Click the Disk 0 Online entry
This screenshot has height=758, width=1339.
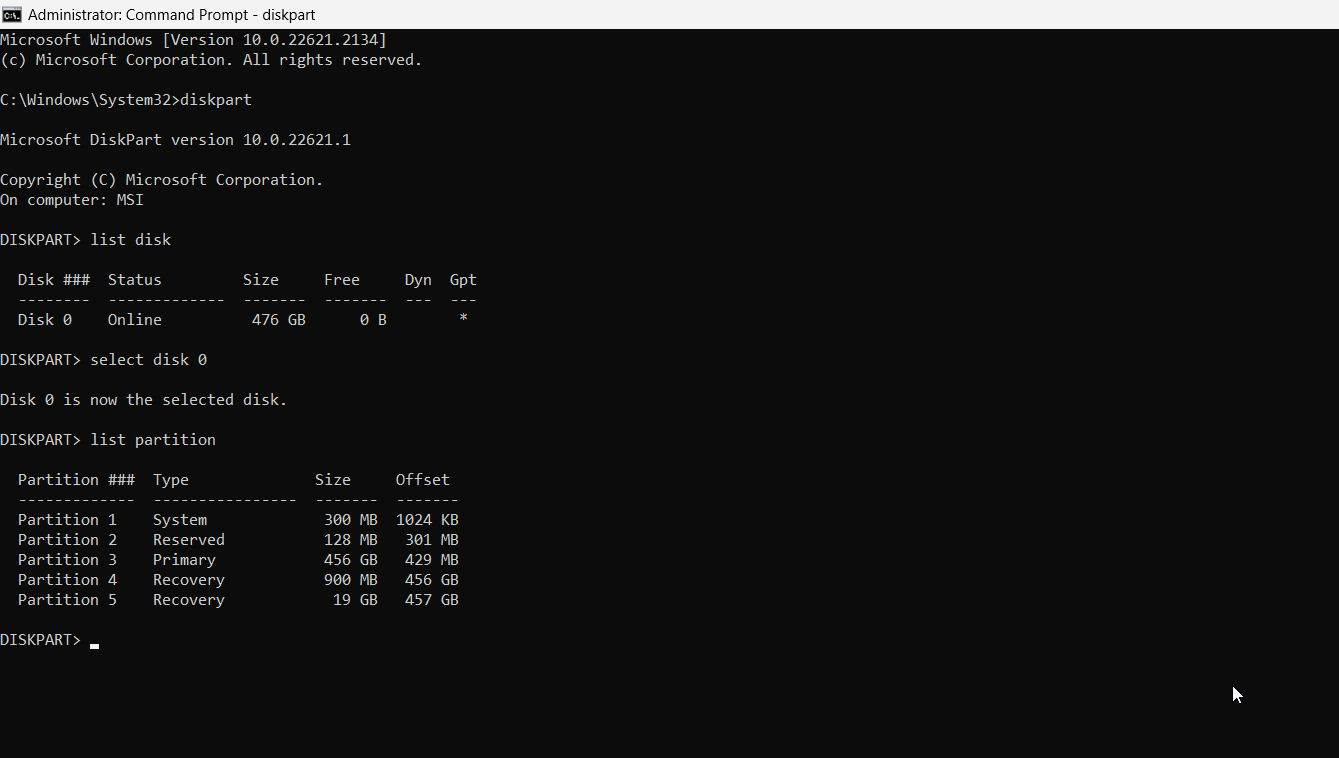pos(90,319)
